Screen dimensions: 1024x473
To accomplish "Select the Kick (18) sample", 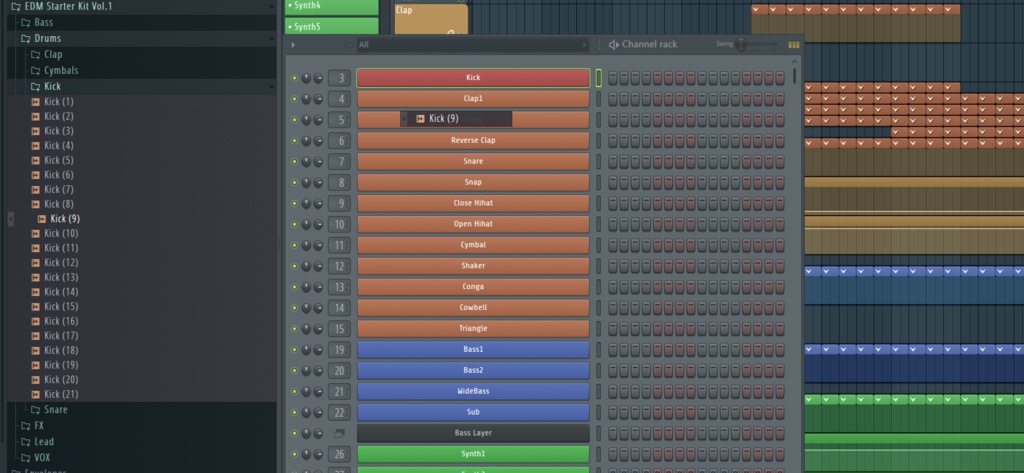I will point(61,350).
